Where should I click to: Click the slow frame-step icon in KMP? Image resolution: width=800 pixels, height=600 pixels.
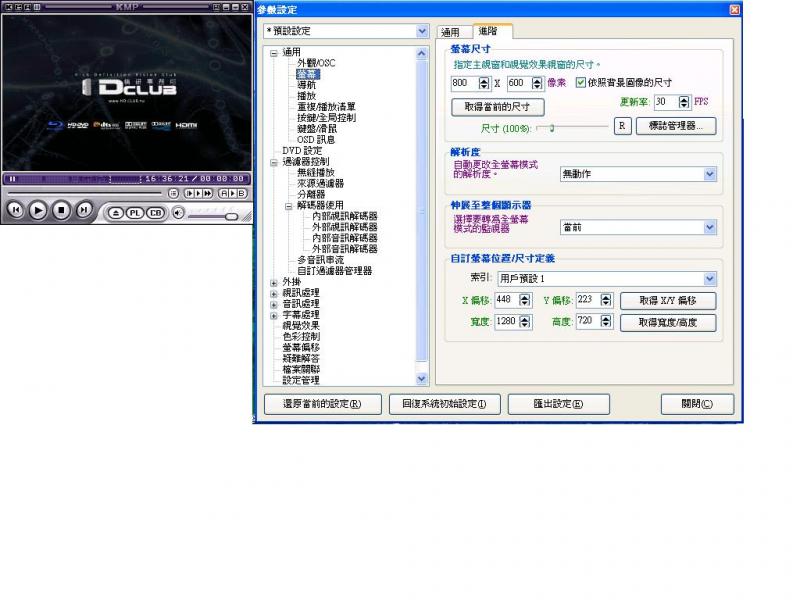click(189, 193)
